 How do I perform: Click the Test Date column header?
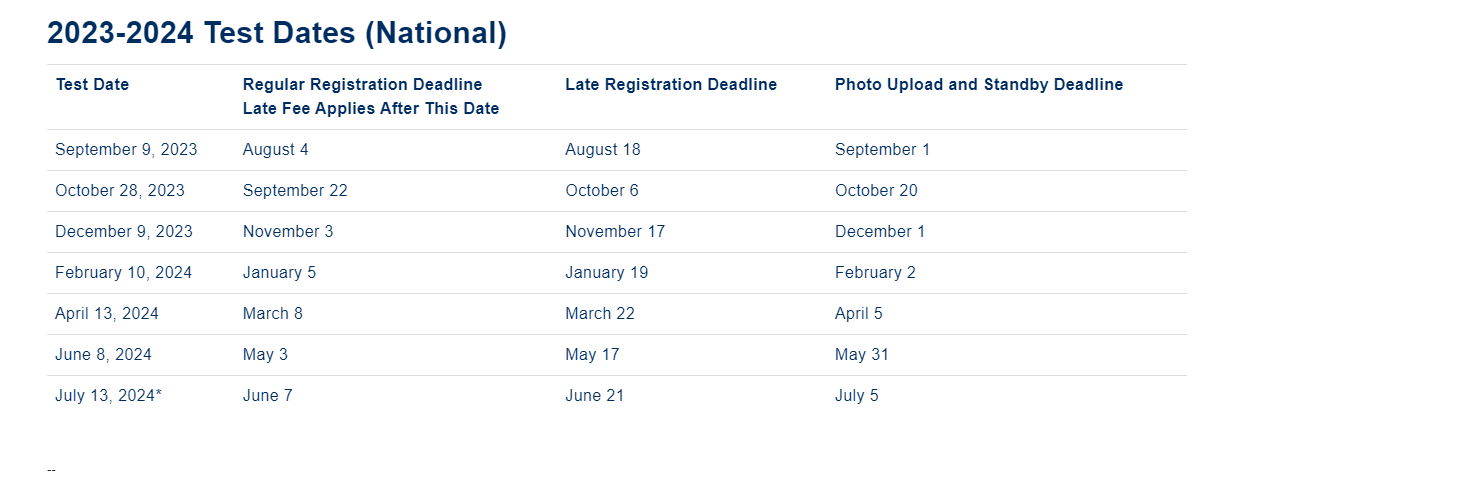coord(92,85)
